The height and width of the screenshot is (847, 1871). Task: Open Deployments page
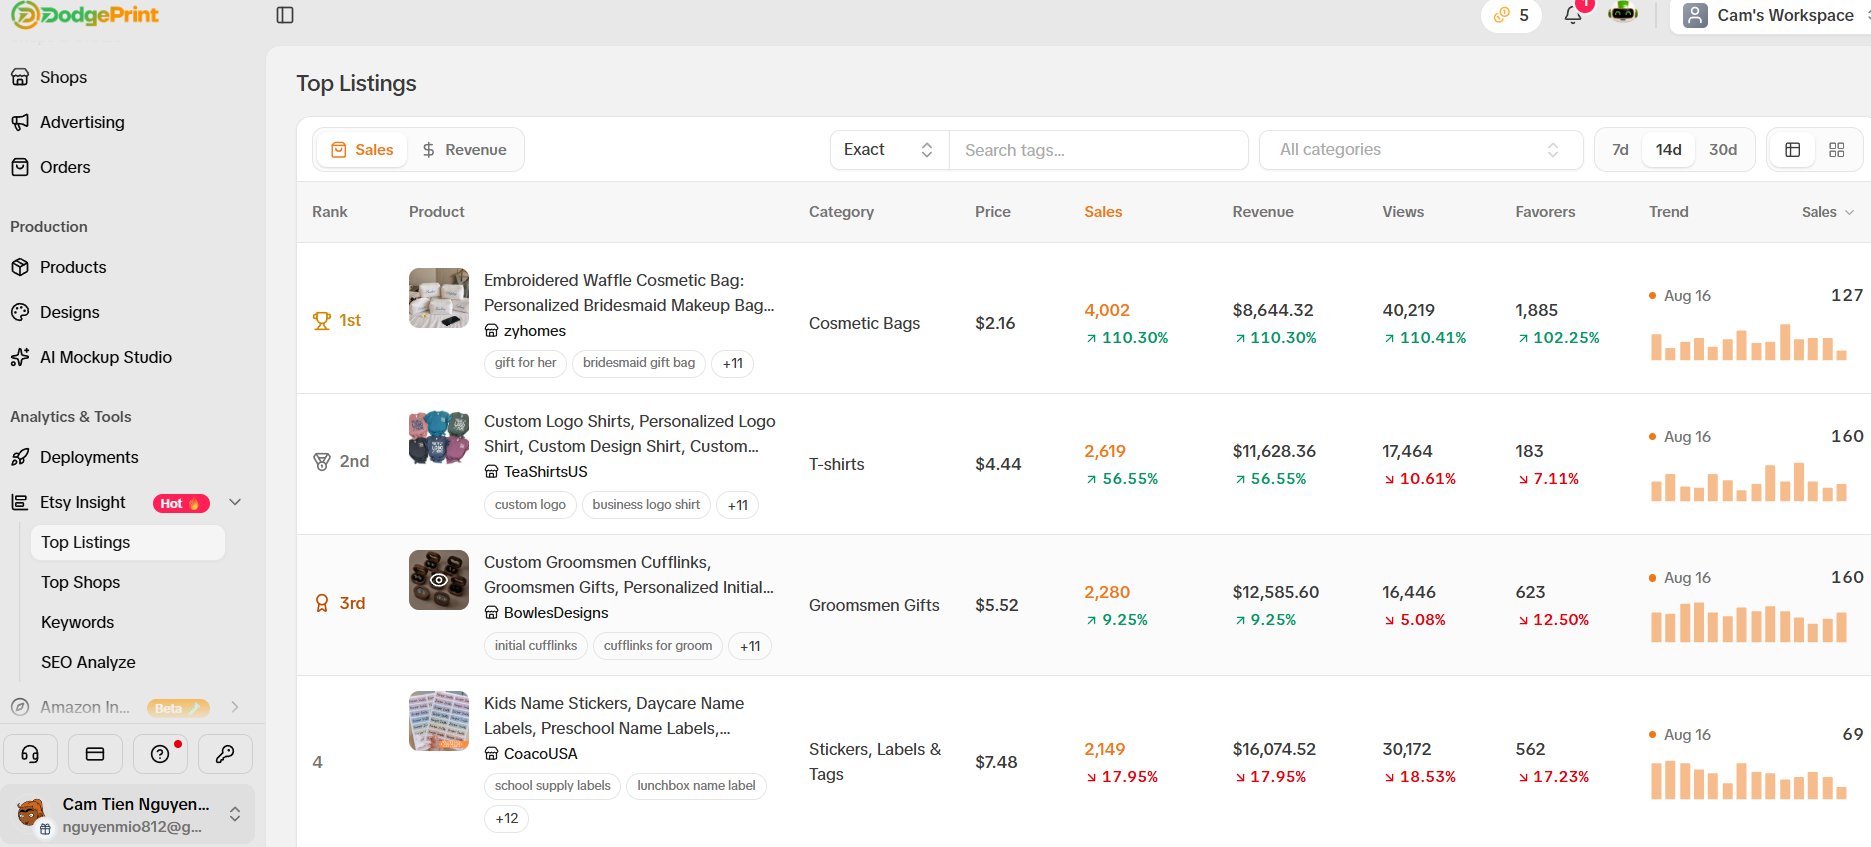click(x=89, y=457)
